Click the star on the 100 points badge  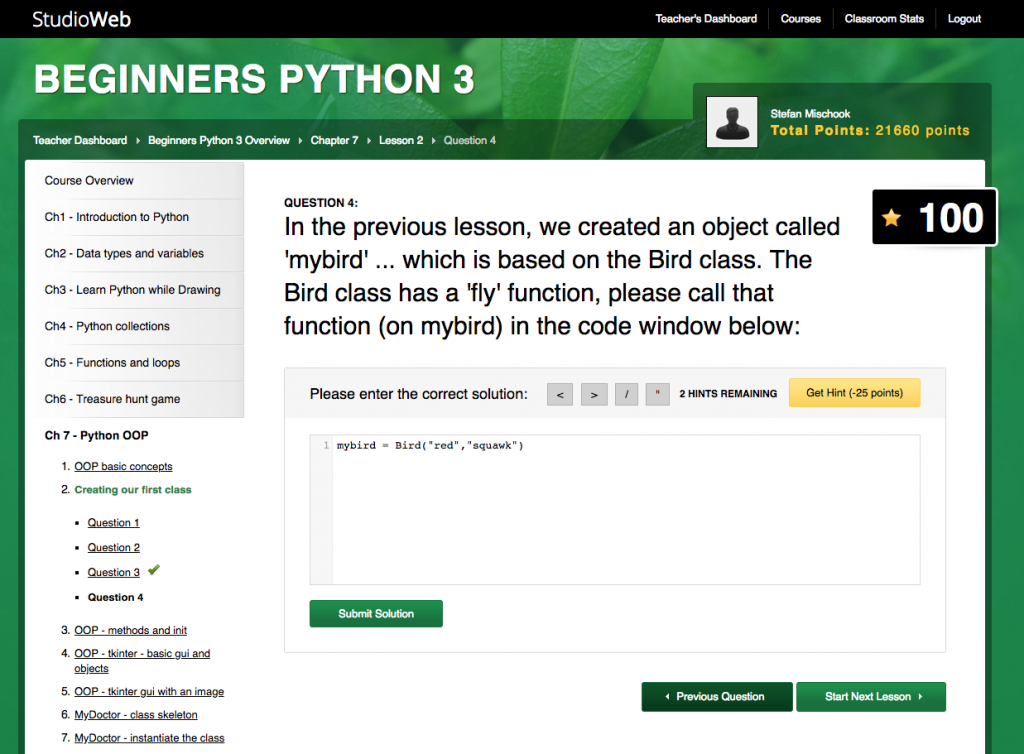click(893, 216)
